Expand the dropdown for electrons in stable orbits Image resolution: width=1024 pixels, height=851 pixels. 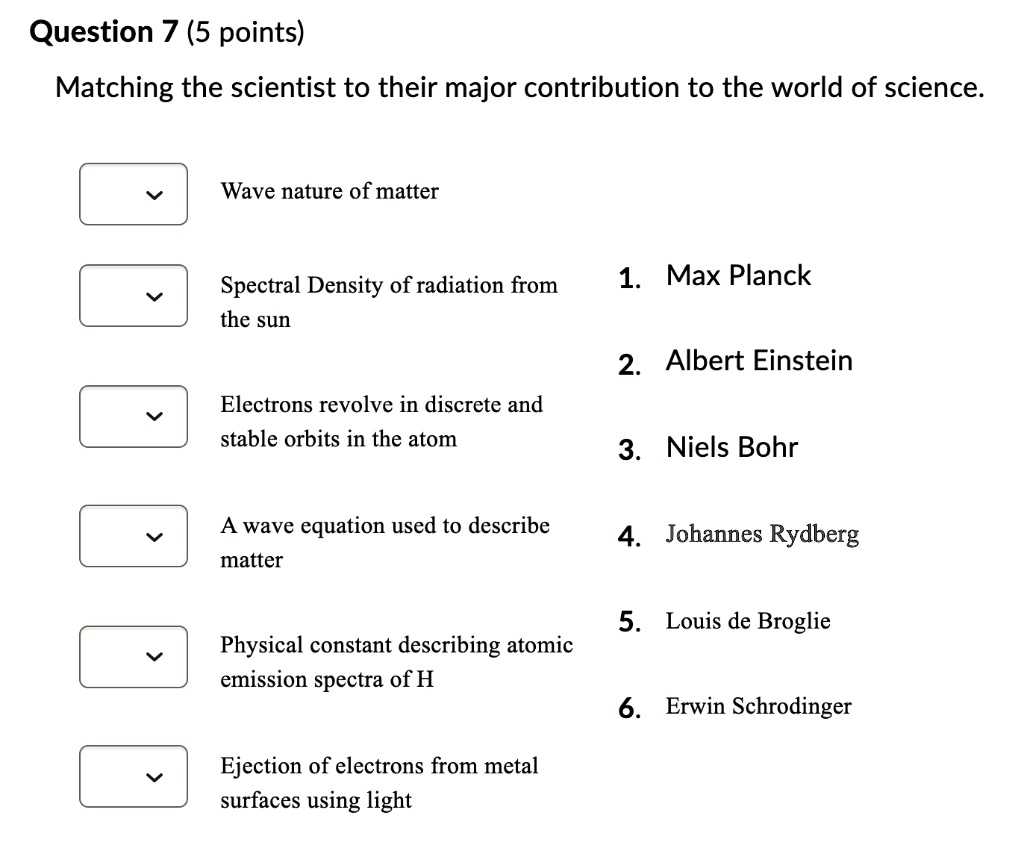pyautogui.click(x=133, y=416)
